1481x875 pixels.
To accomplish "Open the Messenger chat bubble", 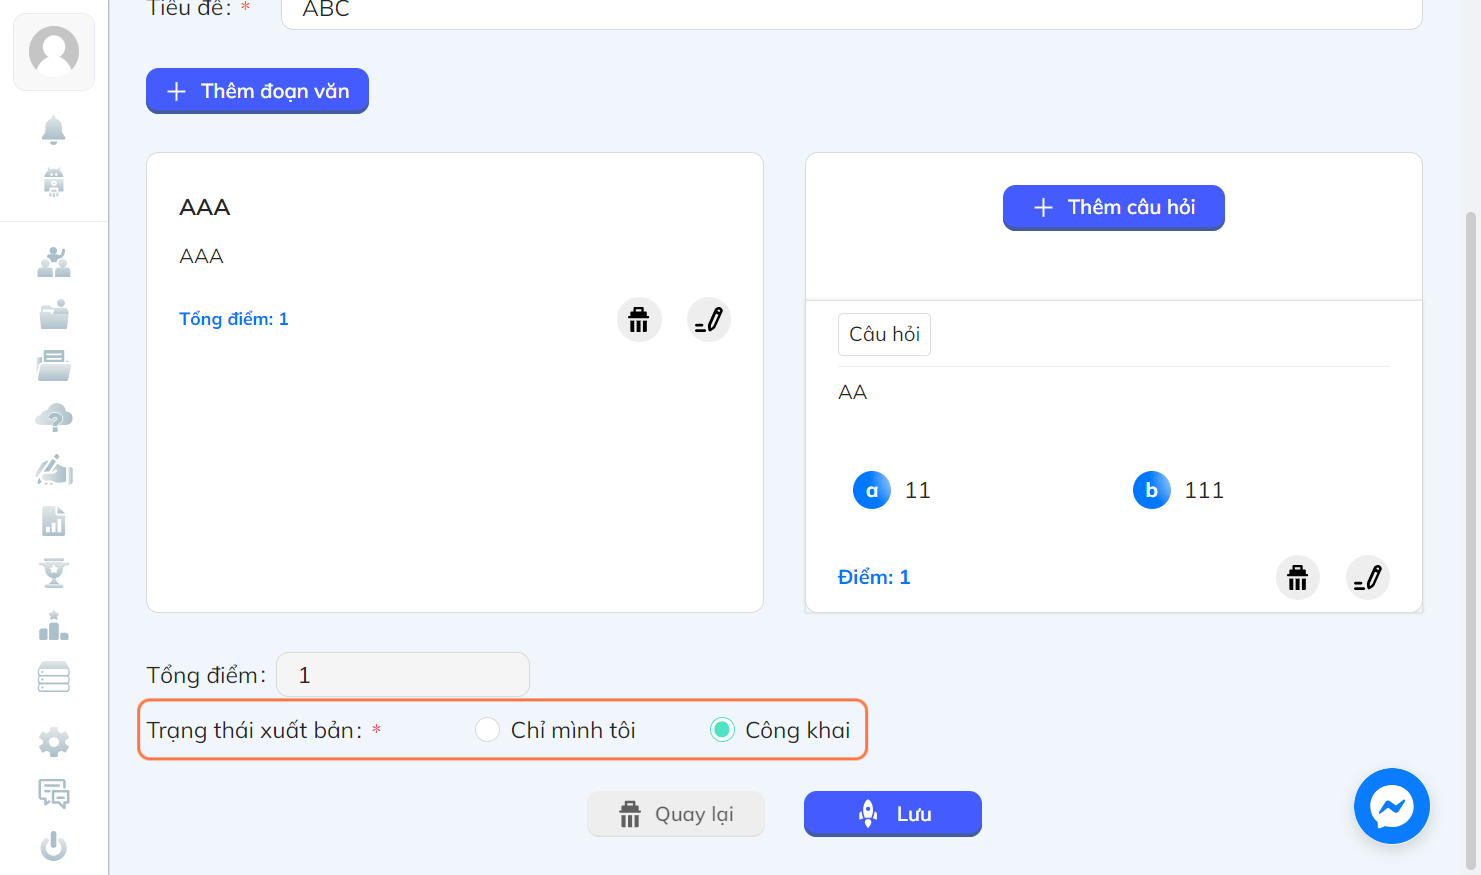I will pos(1392,806).
